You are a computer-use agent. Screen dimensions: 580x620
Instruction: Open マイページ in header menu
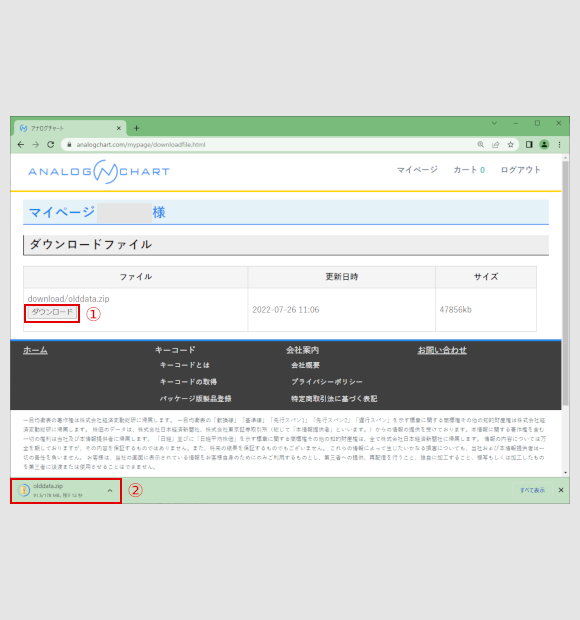tap(417, 170)
